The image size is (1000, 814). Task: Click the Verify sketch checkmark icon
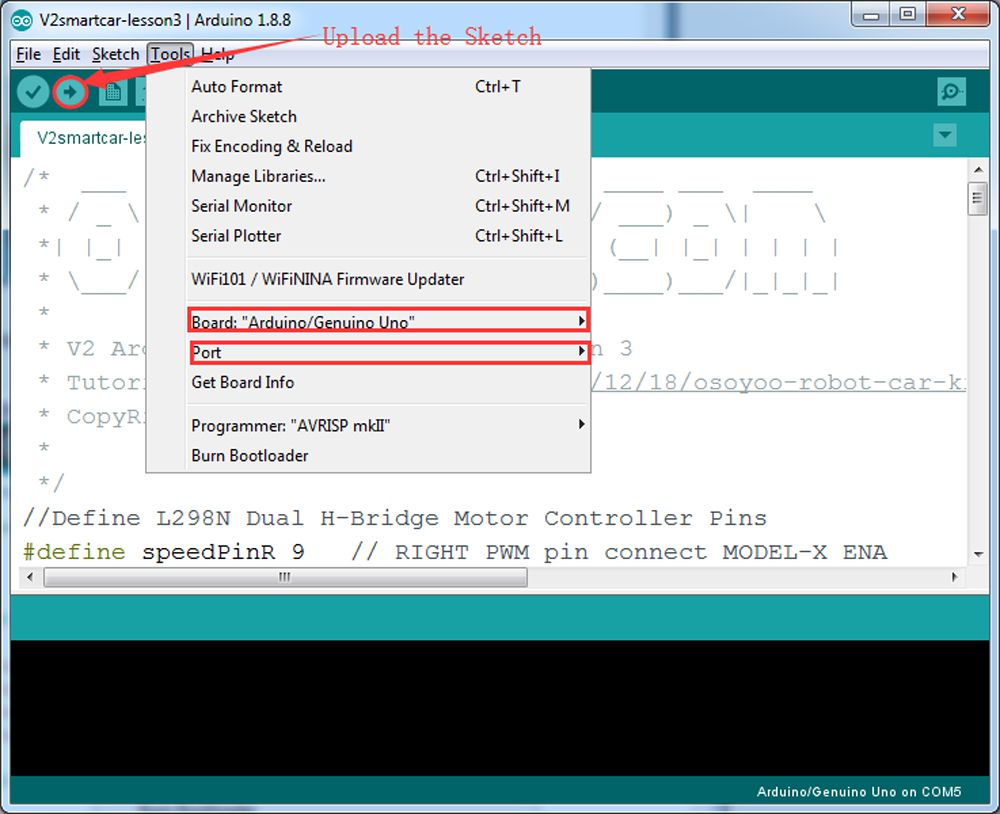click(33, 92)
